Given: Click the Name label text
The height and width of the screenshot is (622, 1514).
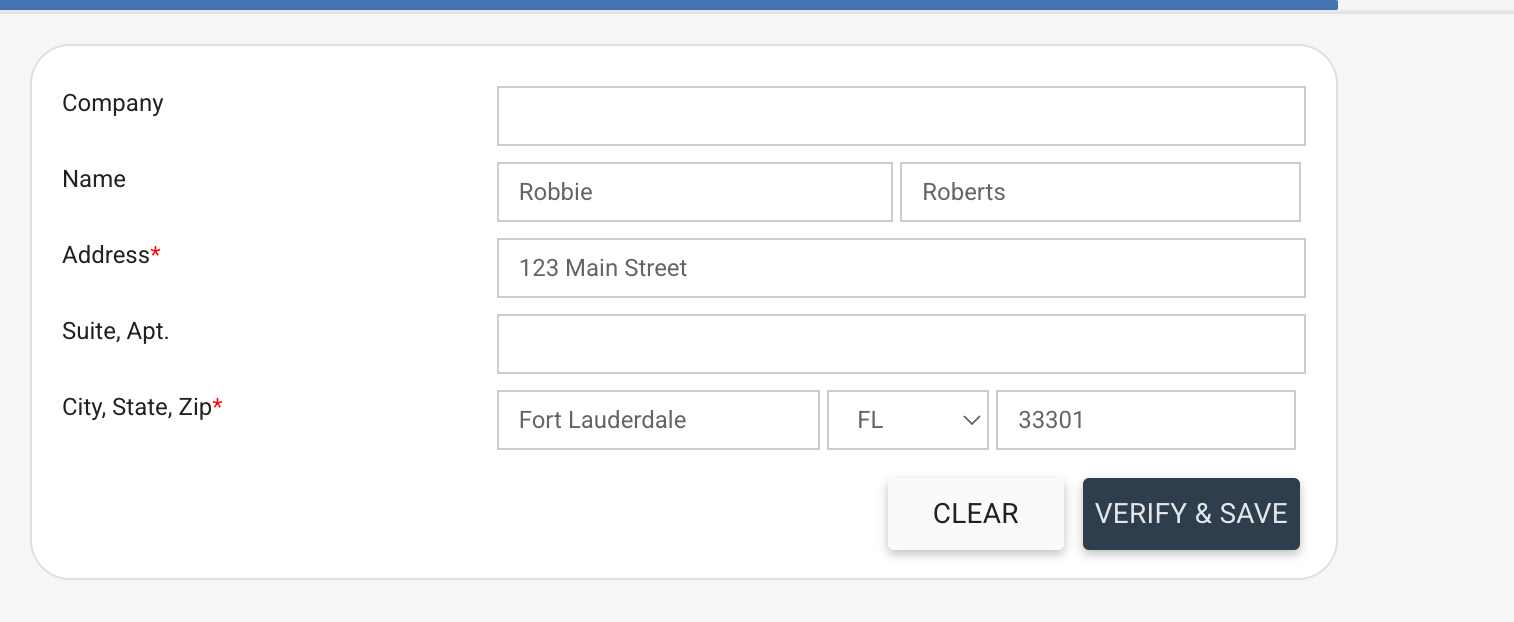Looking at the screenshot, I should (94, 179).
